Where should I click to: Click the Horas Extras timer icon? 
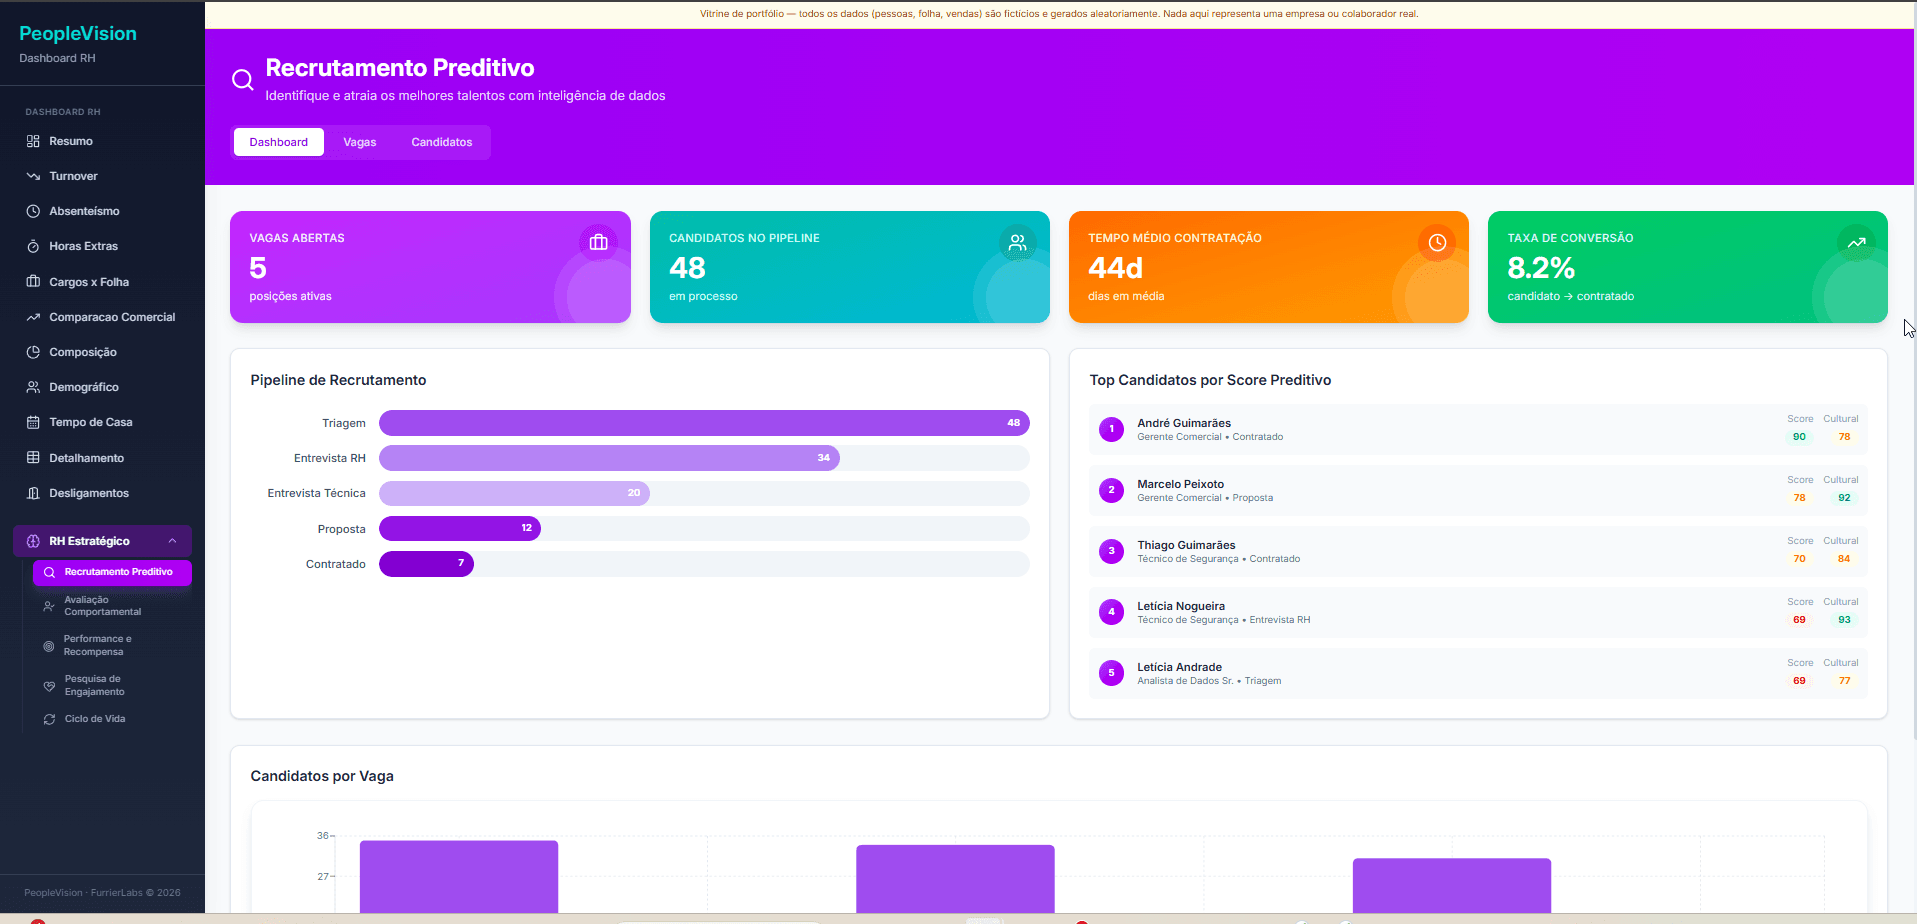point(33,246)
